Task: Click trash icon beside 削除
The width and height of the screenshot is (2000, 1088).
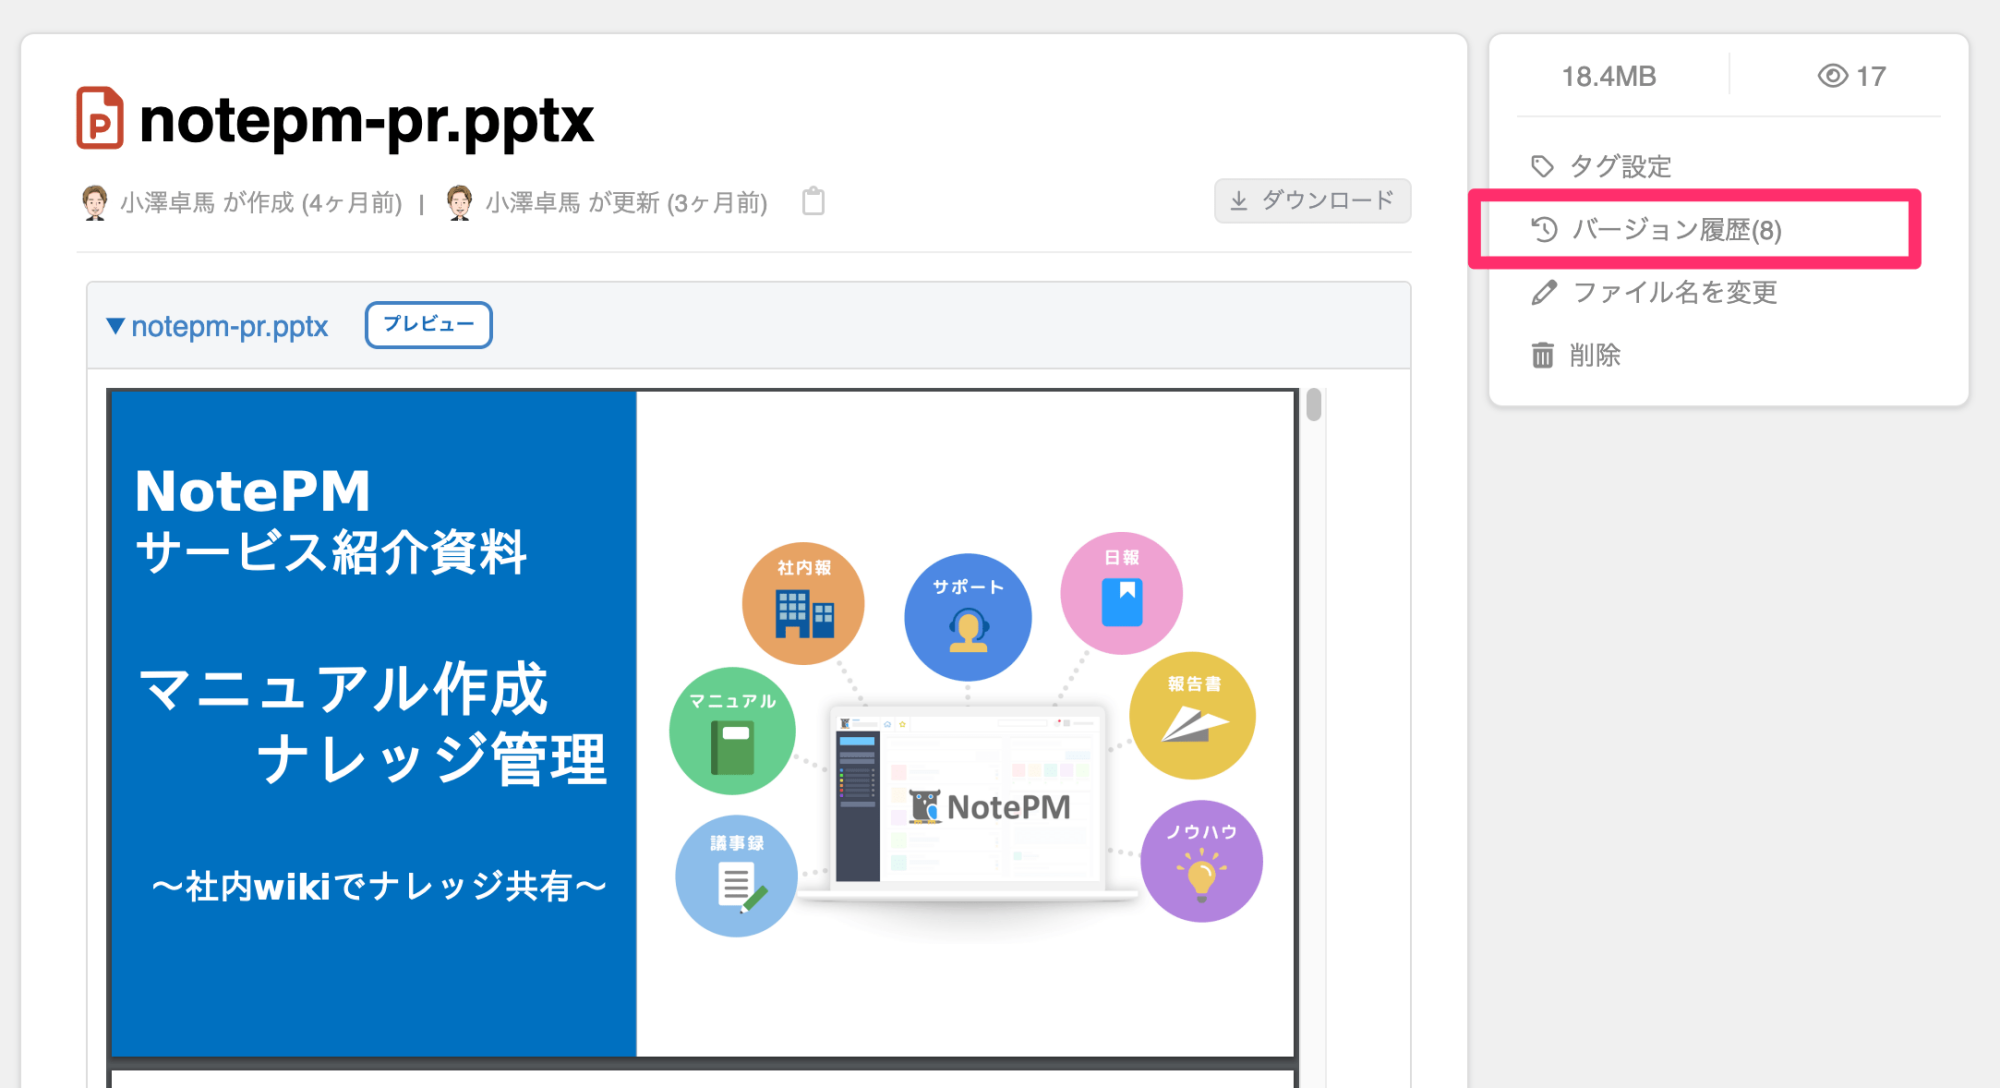Action: (x=1543, y=355)
